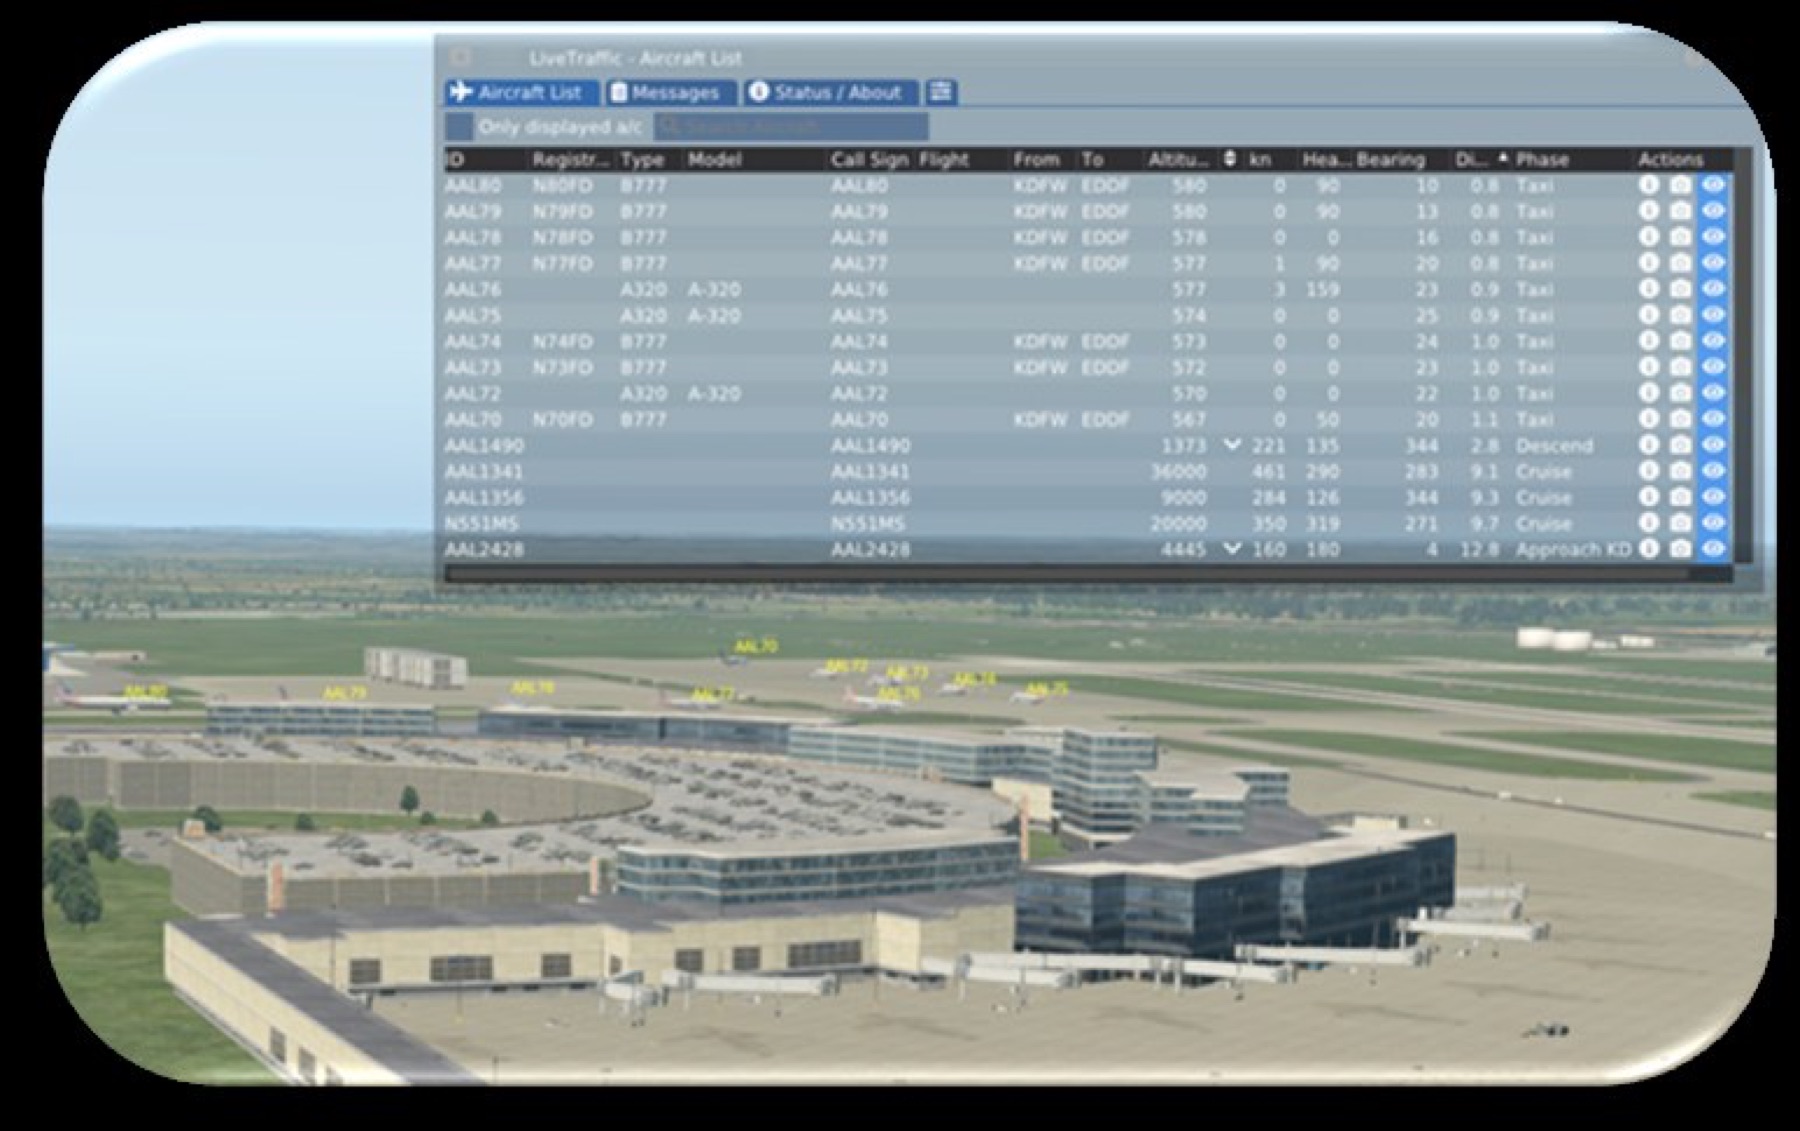Open camera view for AAL80

coord(1681,185)
